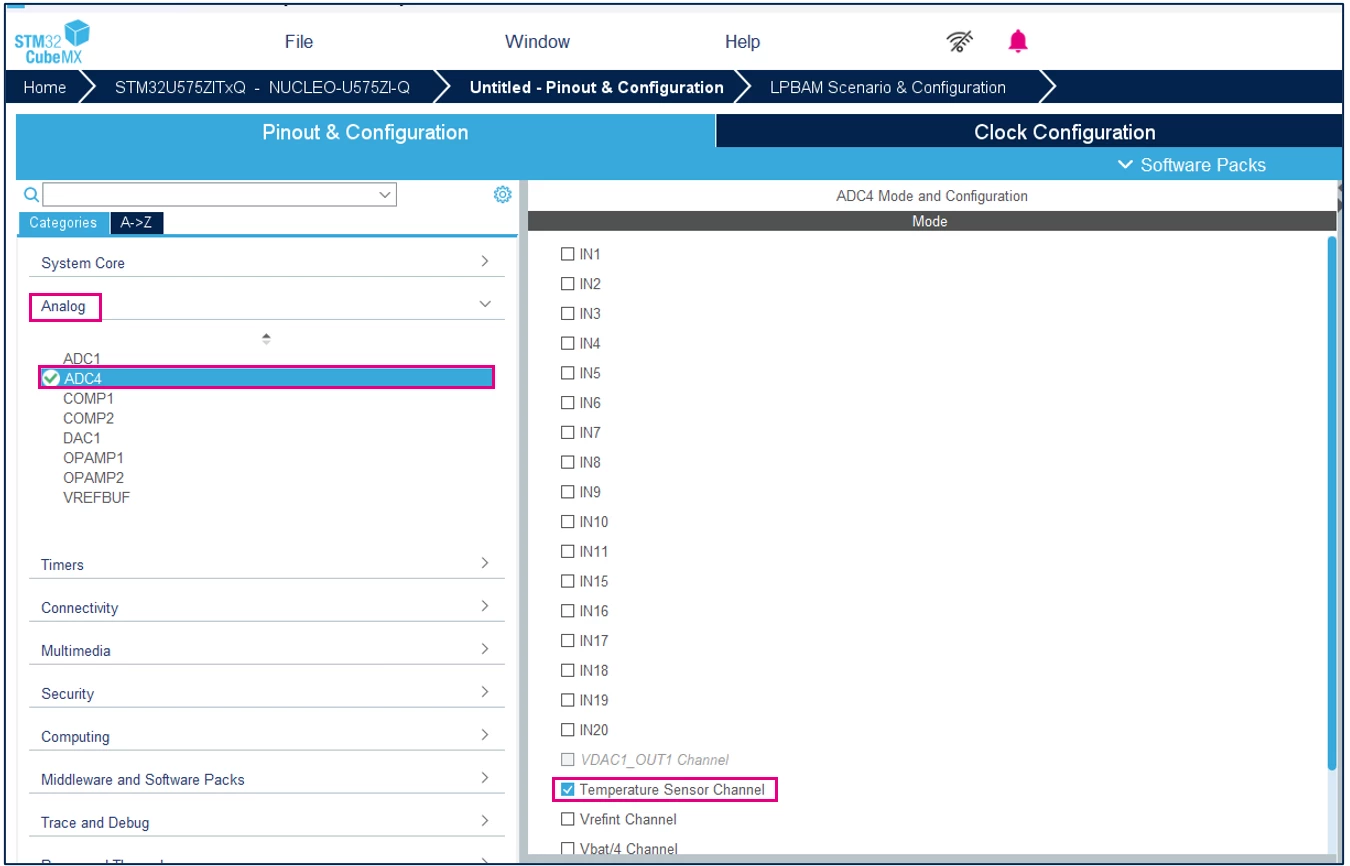Select the A->Z tab

pos(136,223)
